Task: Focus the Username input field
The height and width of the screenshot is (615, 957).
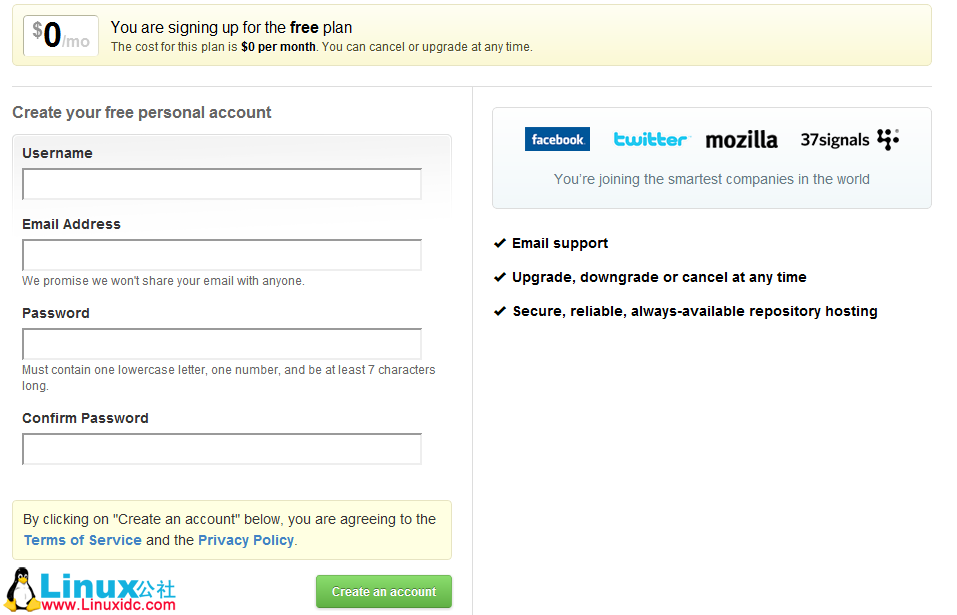Action: click(x=222, y=184)
